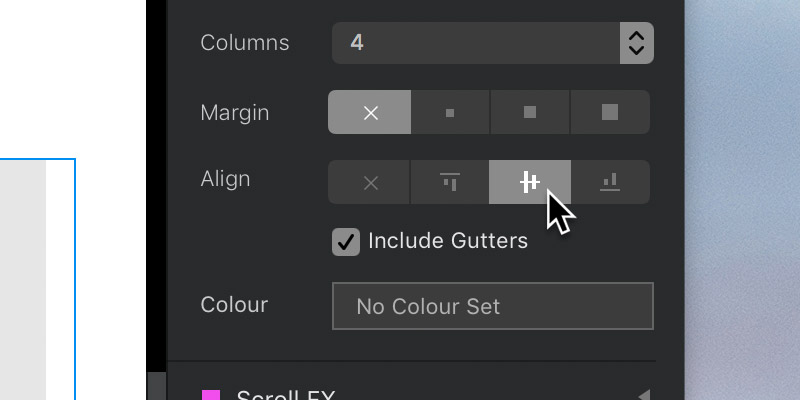Click the pink Scroll FX square

(211, 395)
